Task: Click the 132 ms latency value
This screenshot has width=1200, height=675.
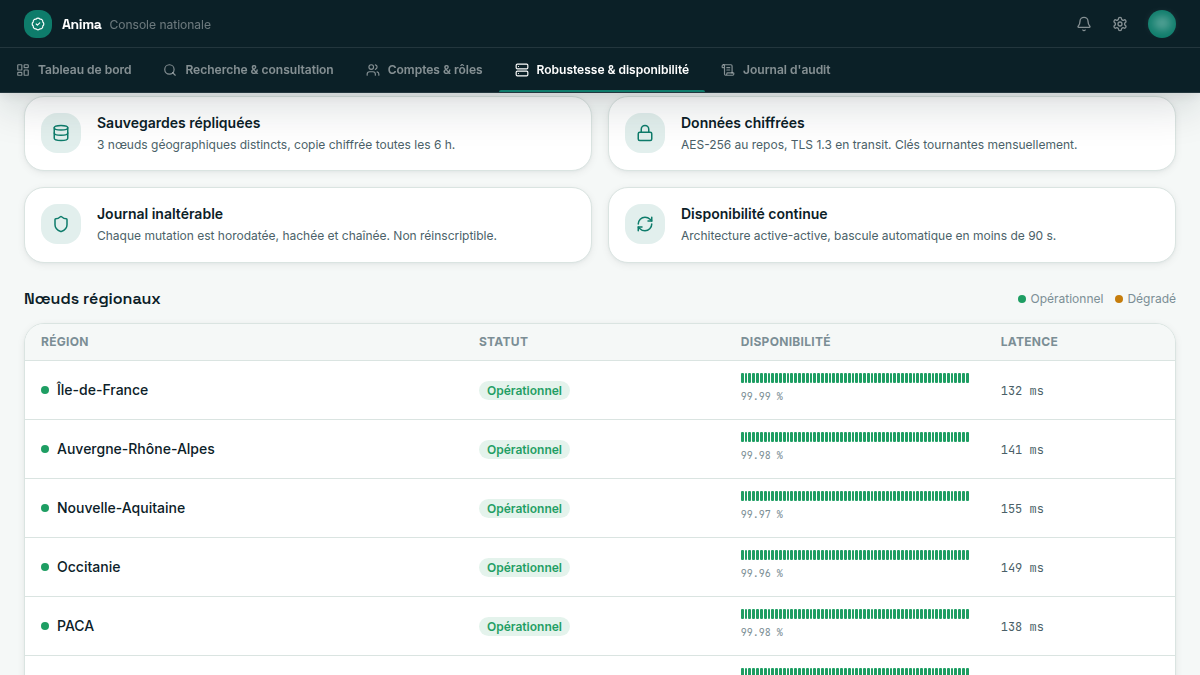Action: click(x=1022, y=391)
